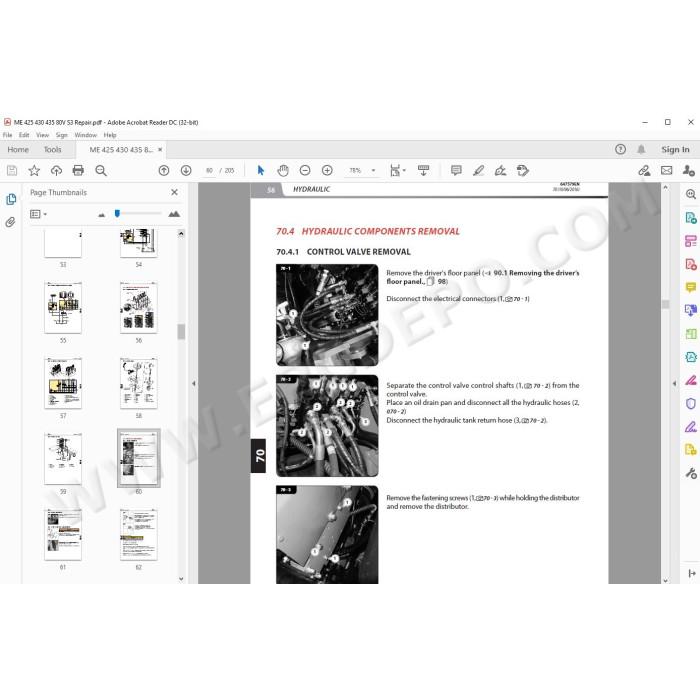
Task: Collapse the left navigation pane arrow
Action: pyautogui.click(x=193, y=383)
